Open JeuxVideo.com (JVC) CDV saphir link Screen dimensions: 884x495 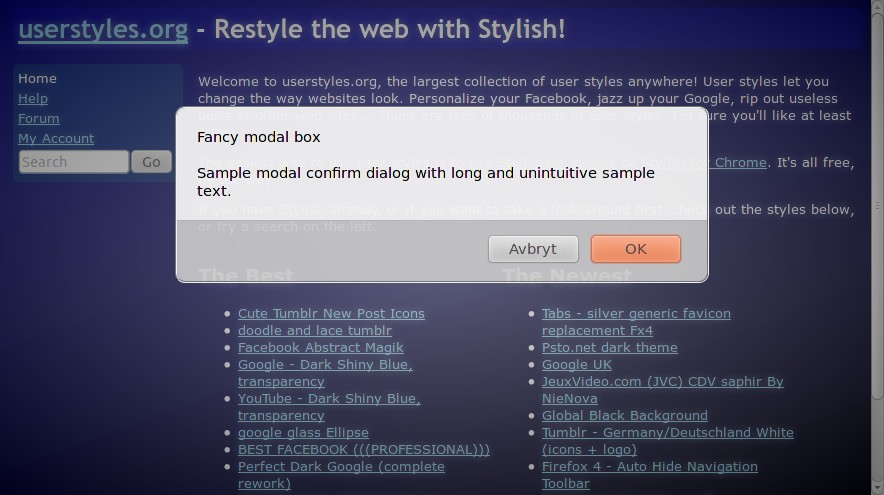click(x=662, y=390)
